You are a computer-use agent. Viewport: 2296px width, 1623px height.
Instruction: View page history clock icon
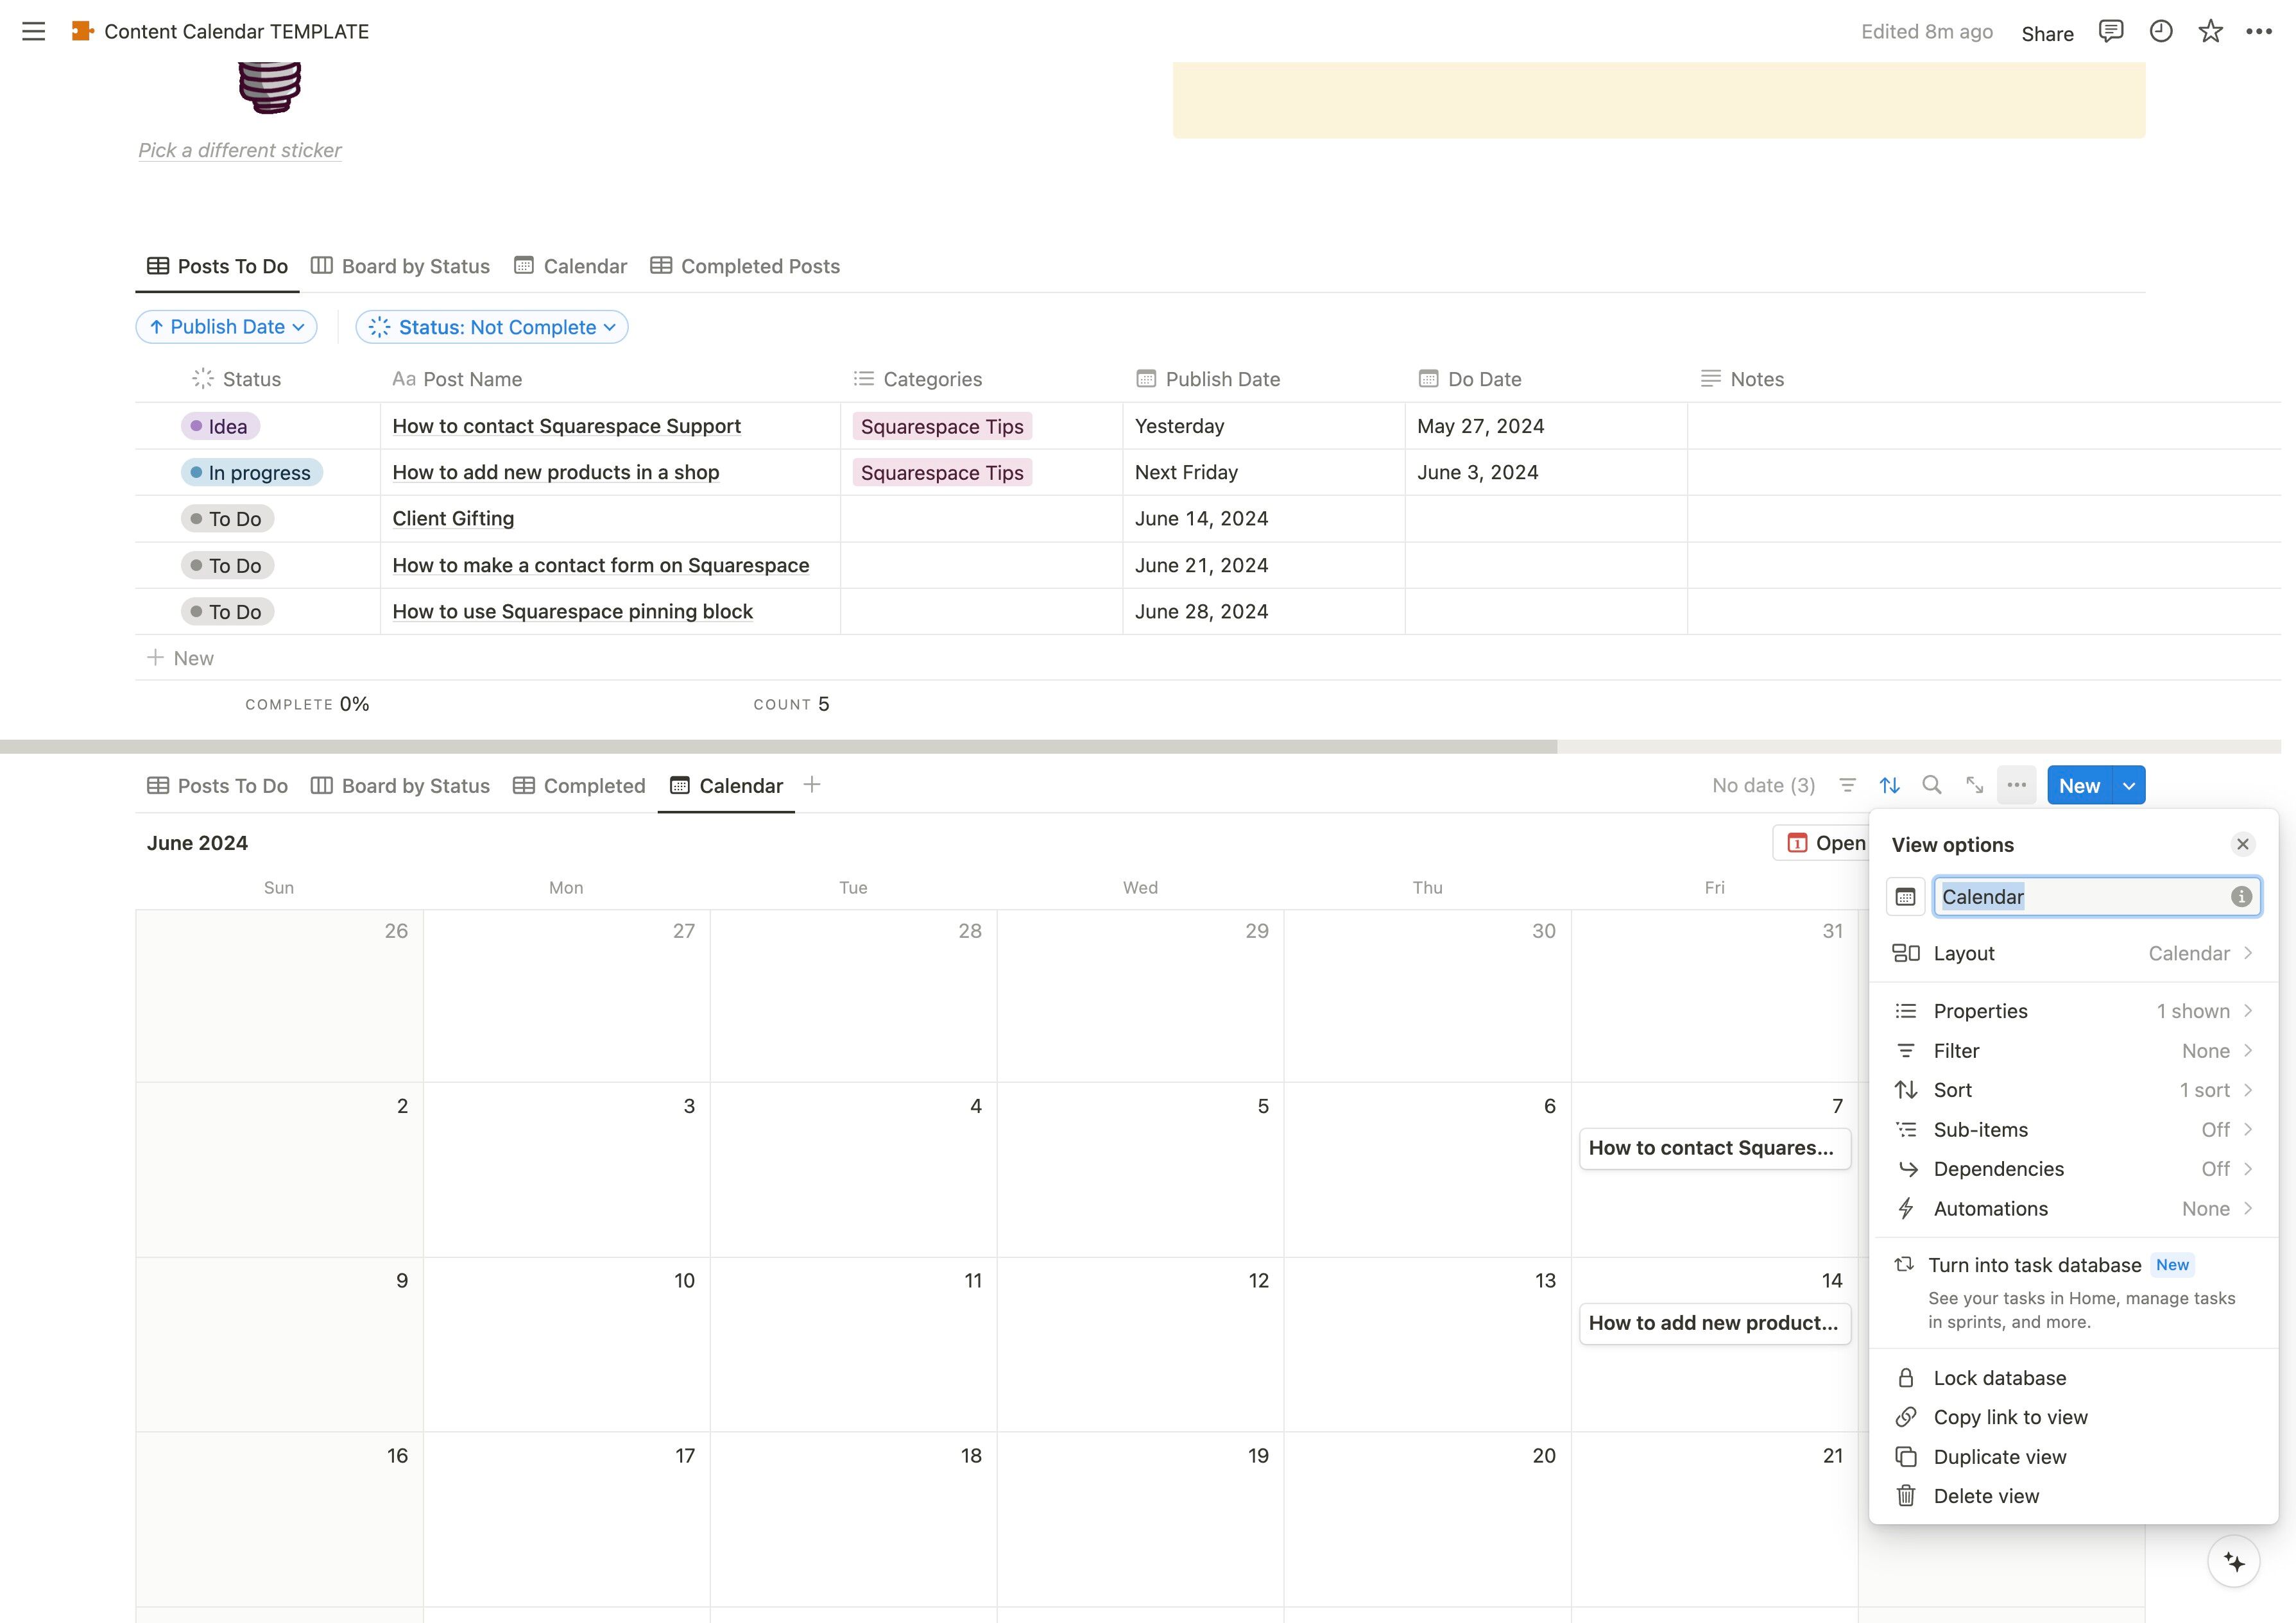pos(2160,31)
